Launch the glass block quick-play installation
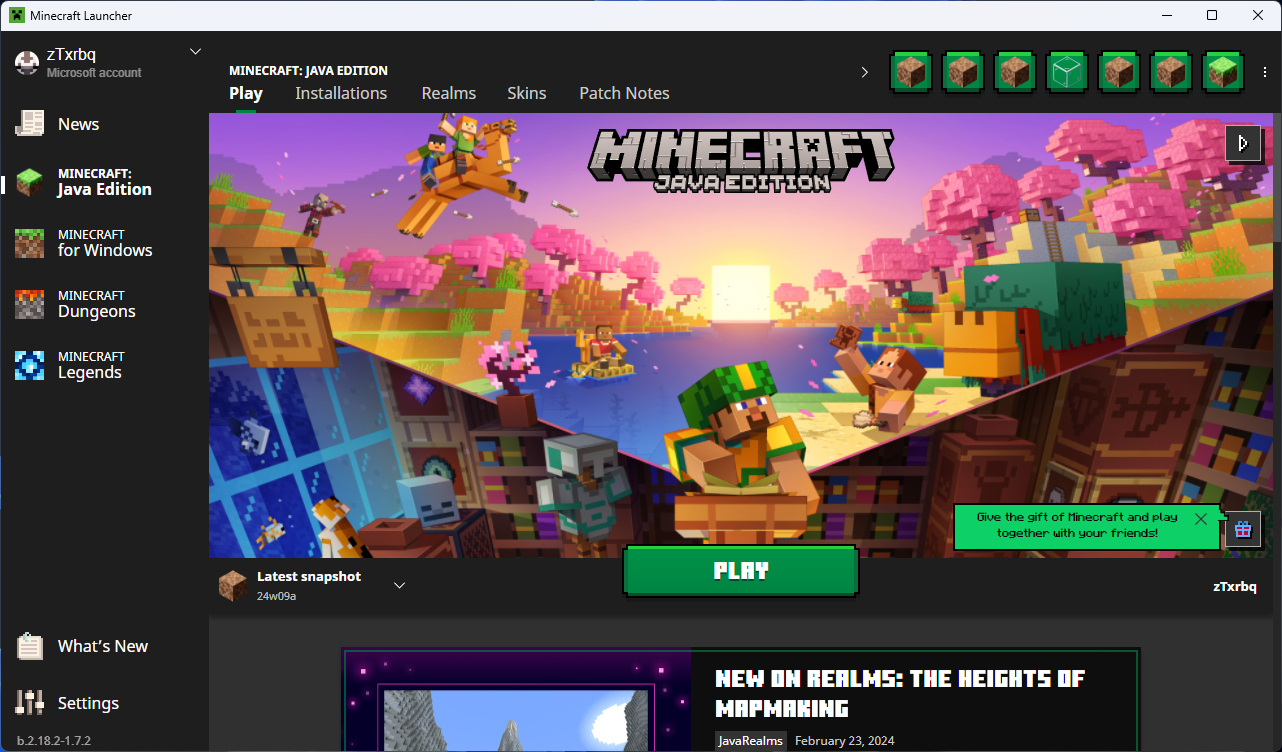Screen dimensions: 1282x752 pyautogui.click(x=1067, y=72)
